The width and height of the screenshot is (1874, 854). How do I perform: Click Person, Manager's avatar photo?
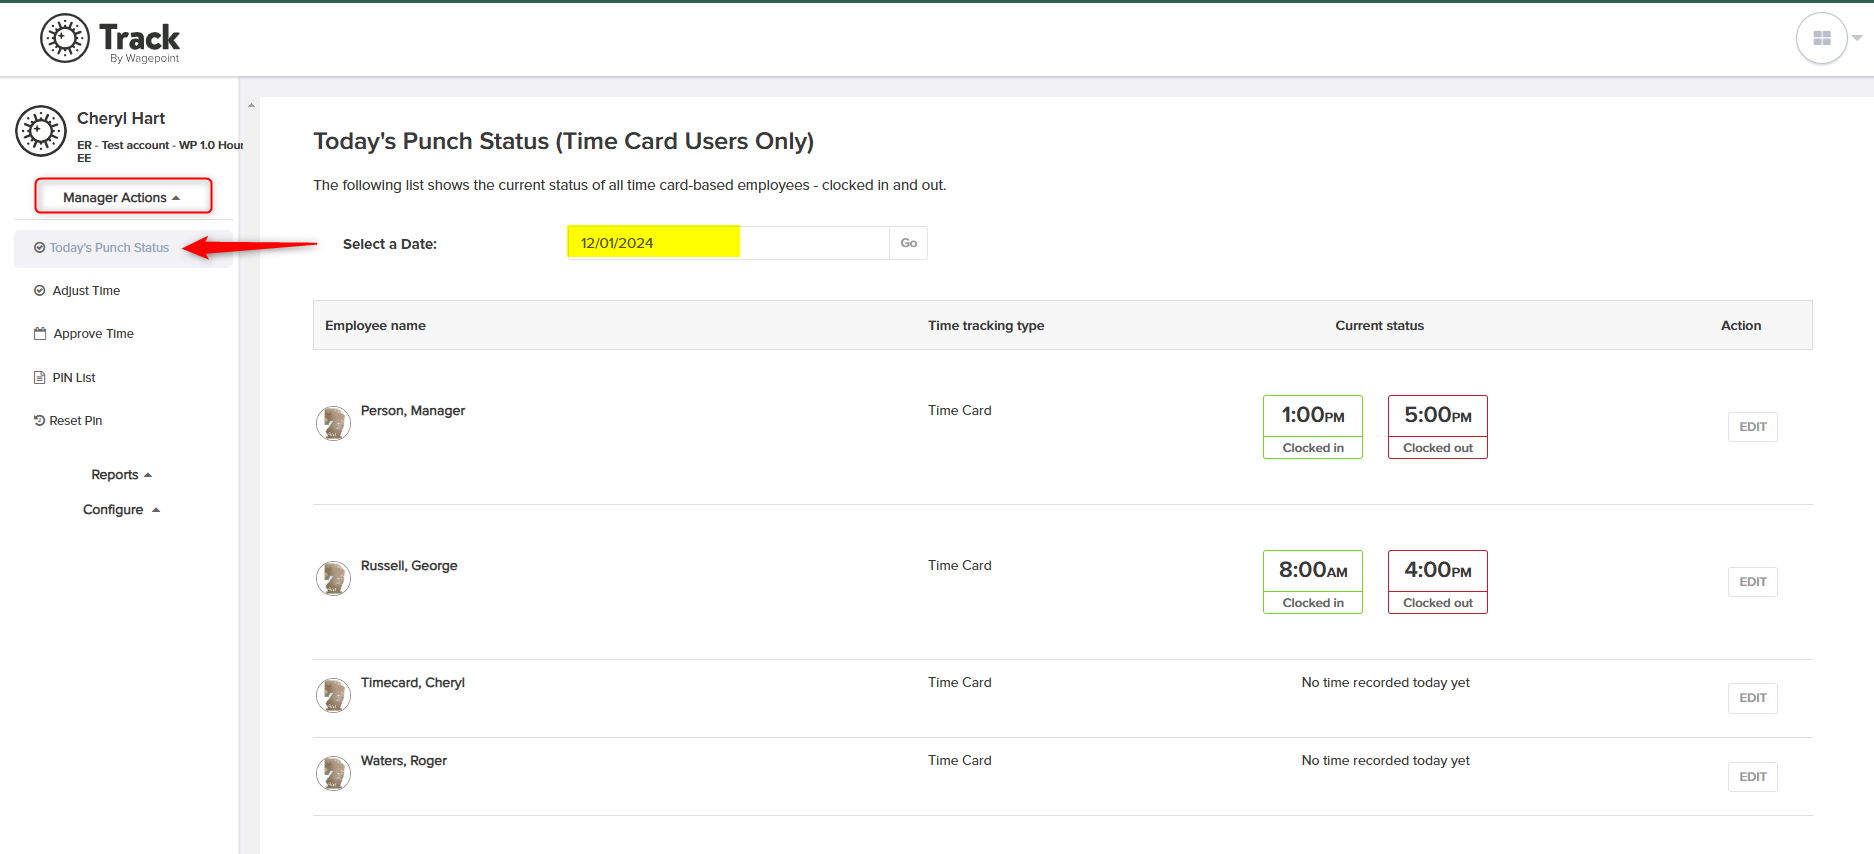click(333, 423)
